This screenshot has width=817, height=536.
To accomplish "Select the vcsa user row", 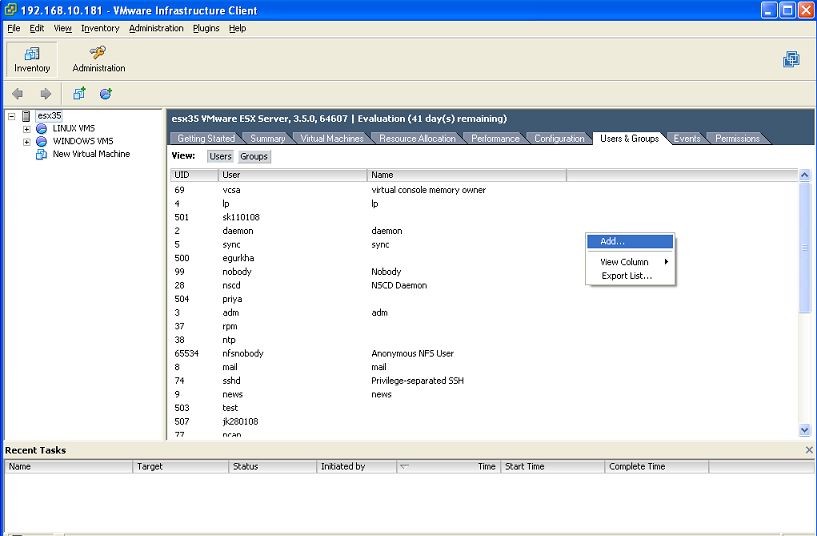I will (x=485, y=190).
